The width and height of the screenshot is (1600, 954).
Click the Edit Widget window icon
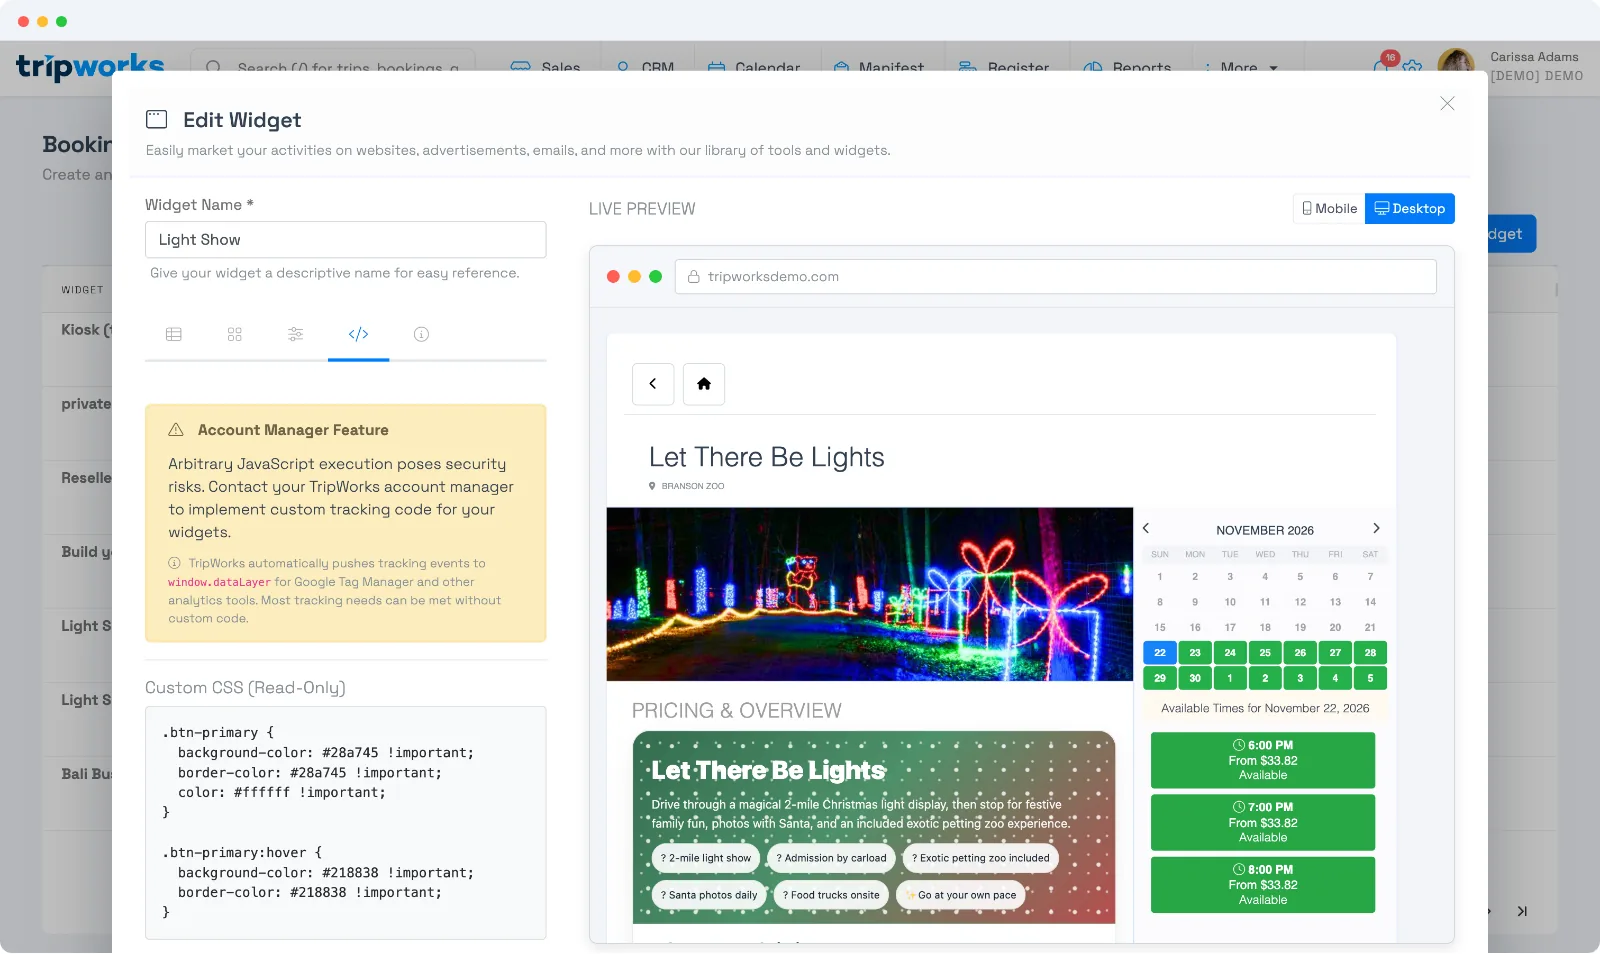point(157,120)
